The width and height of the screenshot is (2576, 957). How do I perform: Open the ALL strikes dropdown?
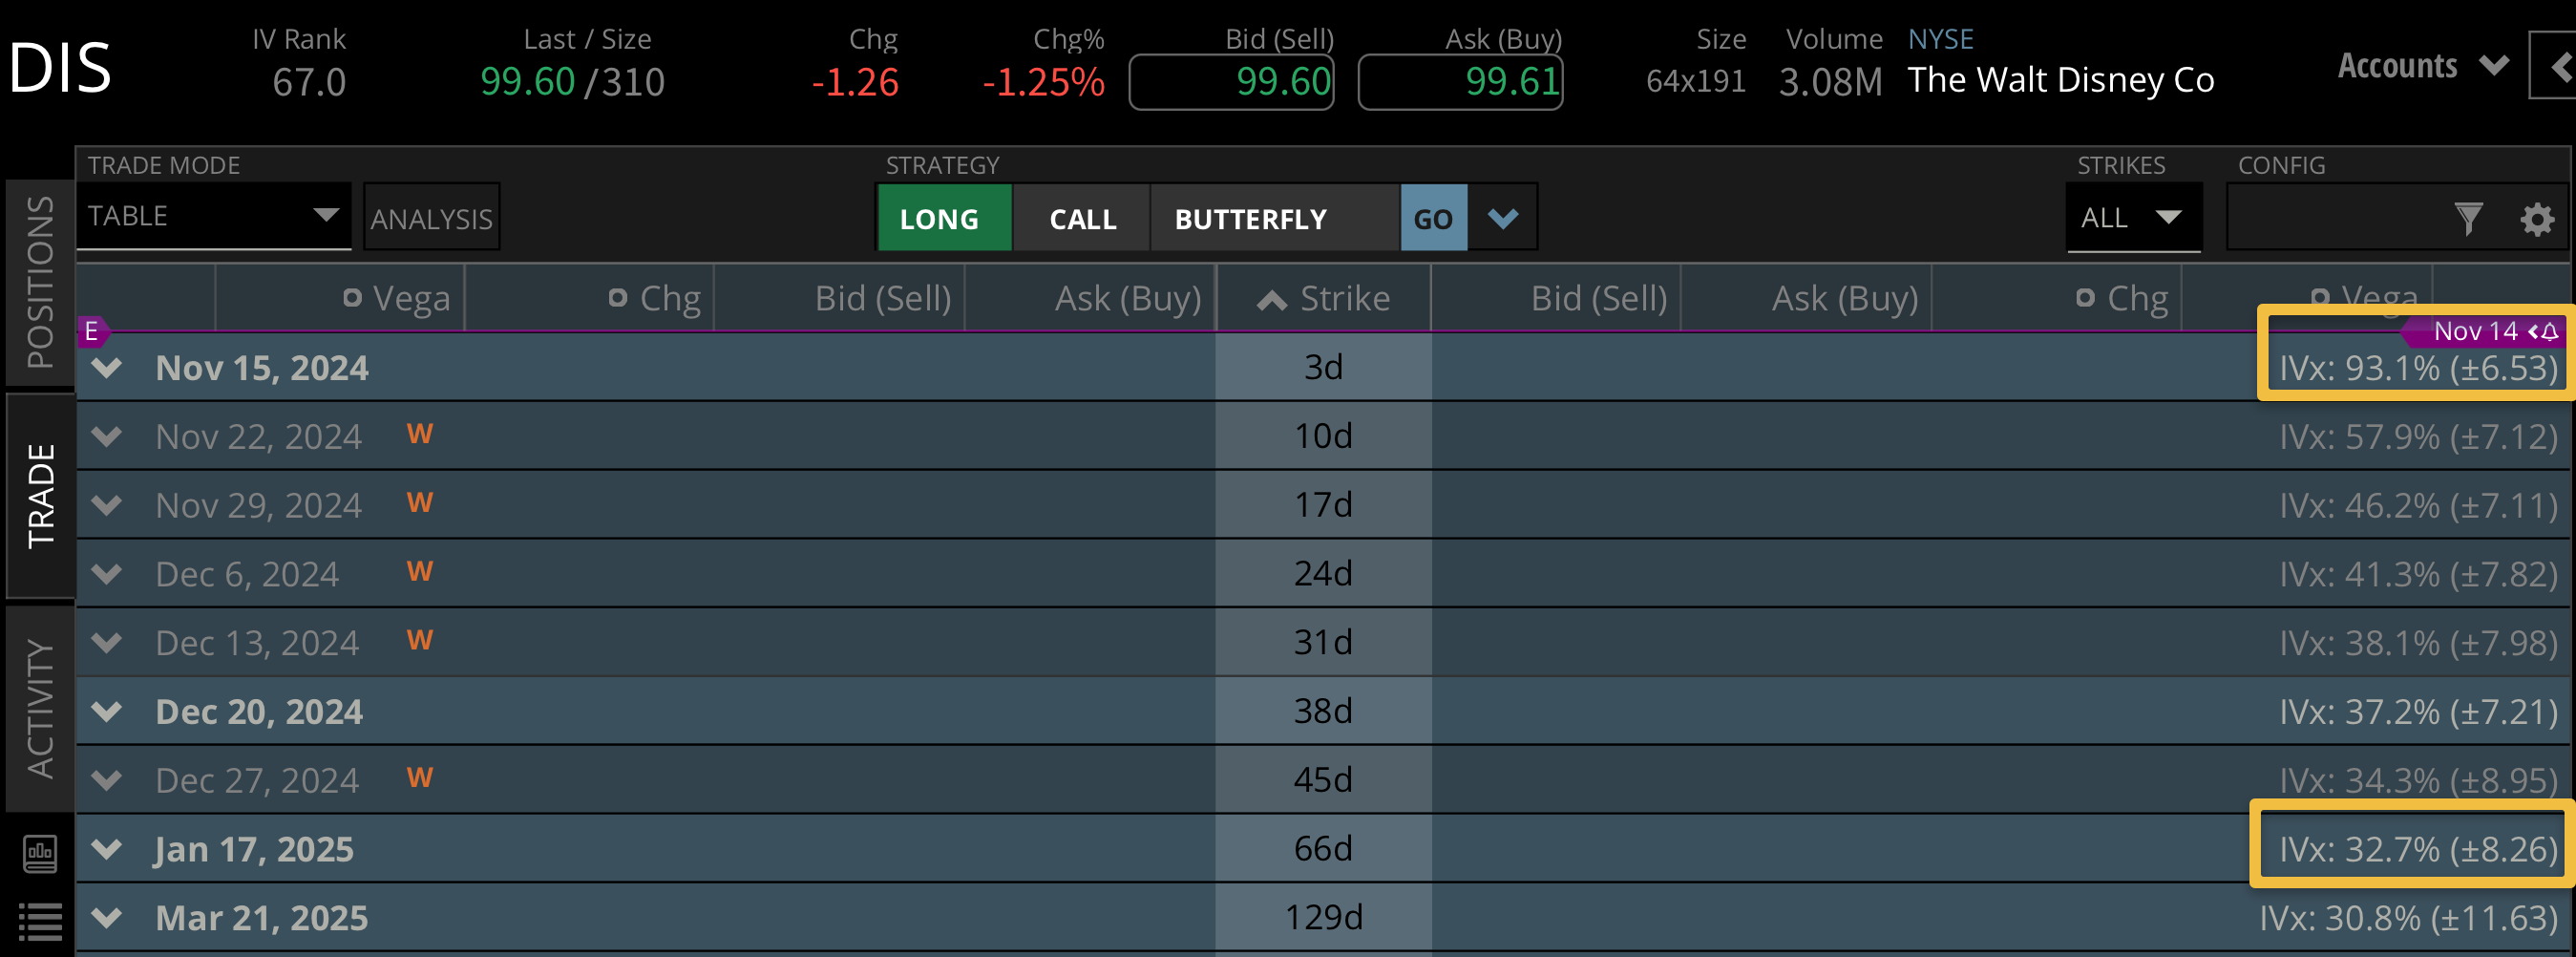(x=2133, y=217)
